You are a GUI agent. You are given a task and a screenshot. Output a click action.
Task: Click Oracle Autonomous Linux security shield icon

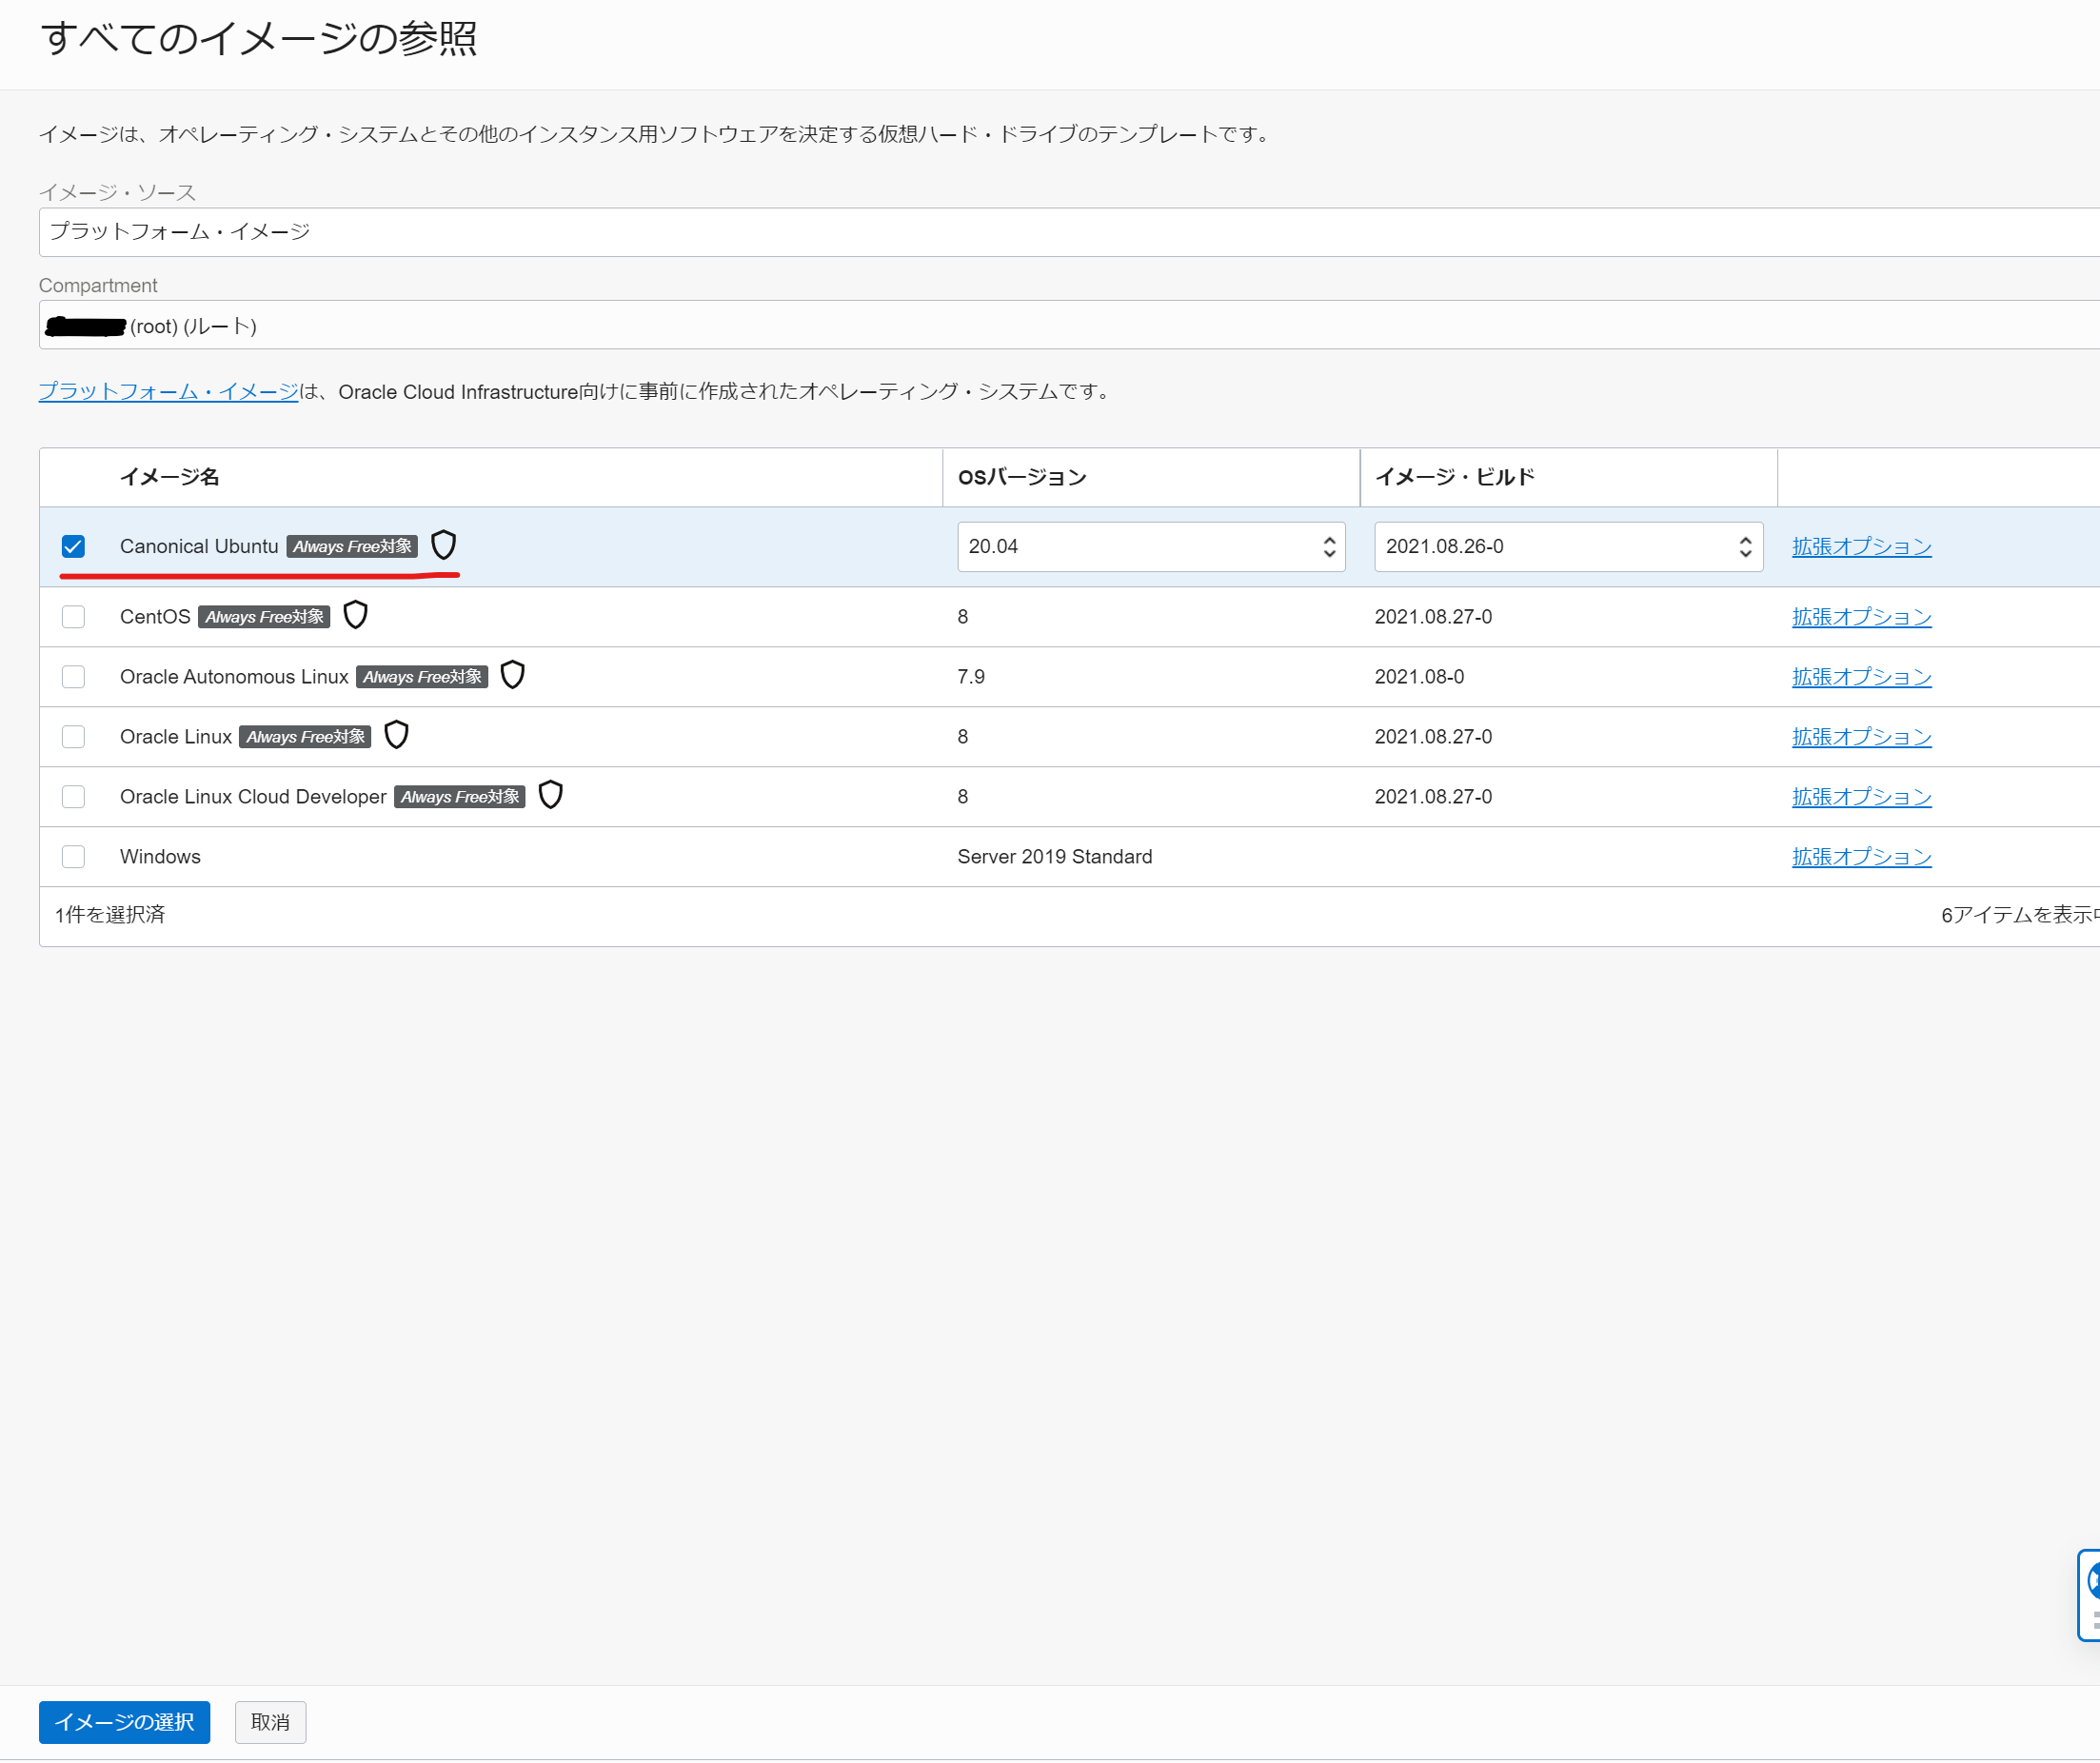[512, 675]
